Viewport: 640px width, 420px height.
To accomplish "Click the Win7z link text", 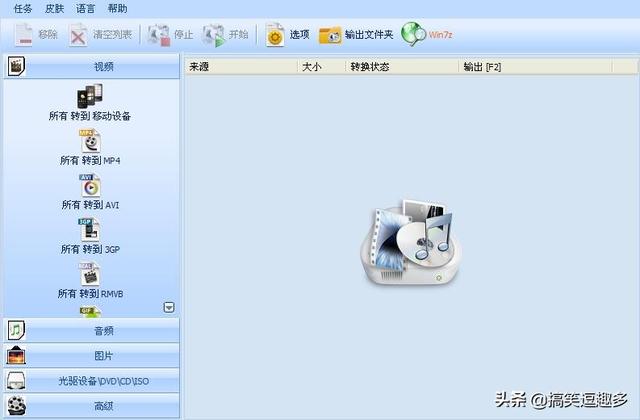I will (x=440, y=35).
